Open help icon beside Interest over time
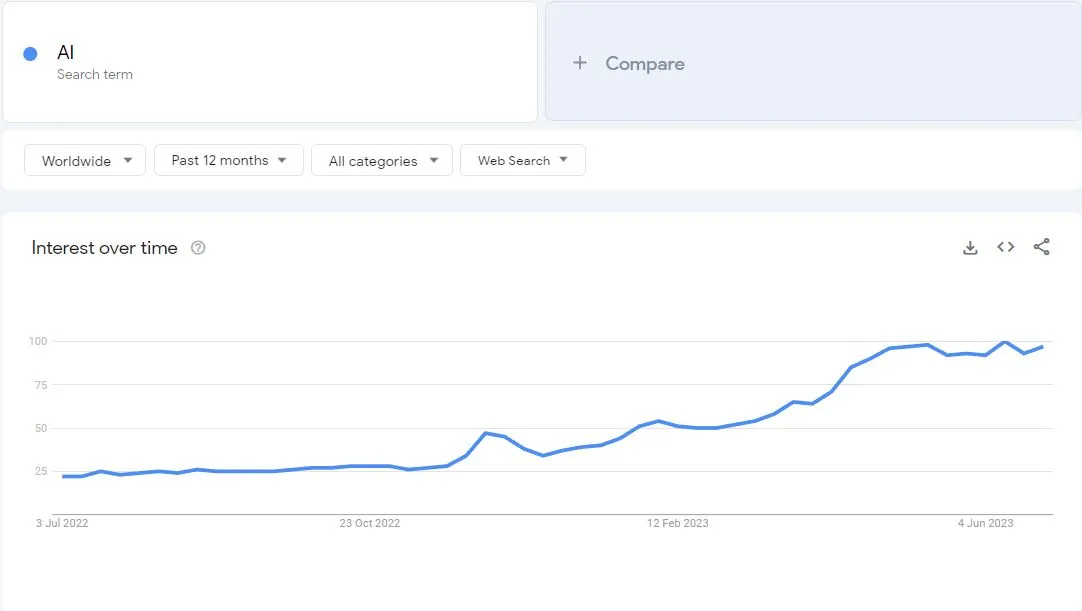The image size is (1082, 611). point(198,248)
